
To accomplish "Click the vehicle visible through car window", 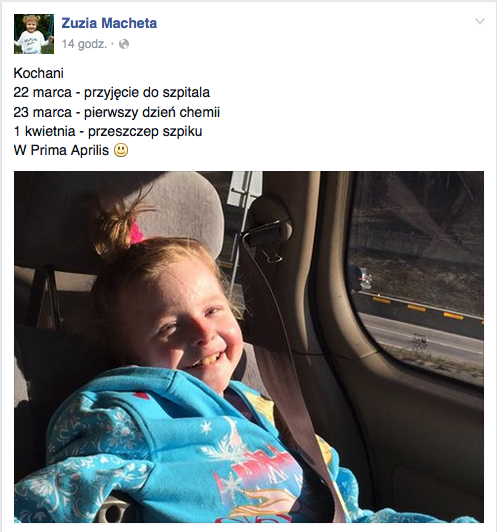I will [361, 279].
